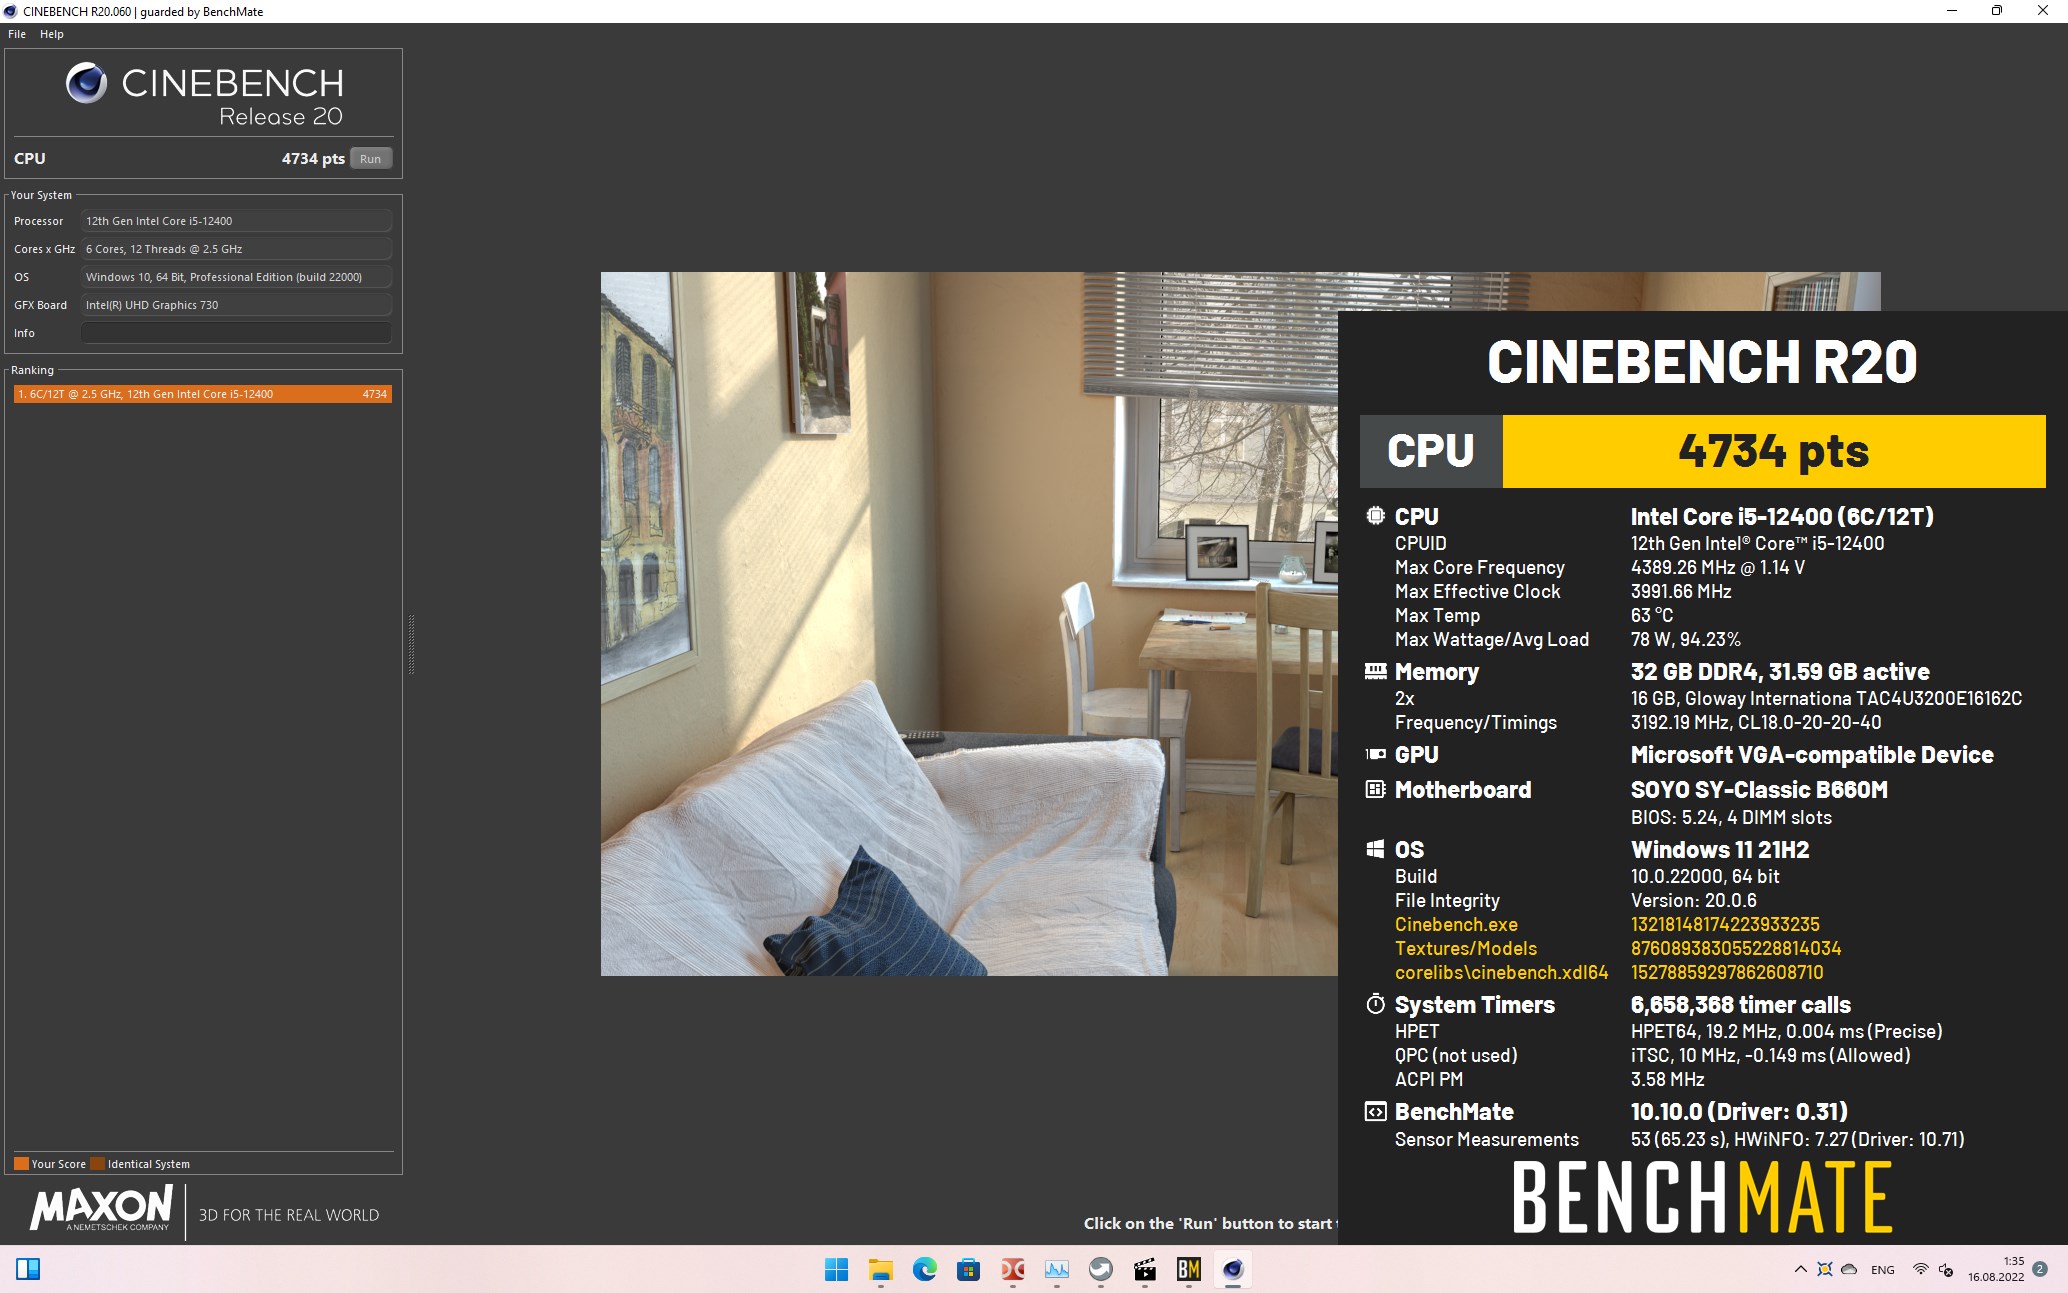2068x1293 pixels.
Task: Click the Cinebench.exe hash value text
Action: [x=1725, y=924]
